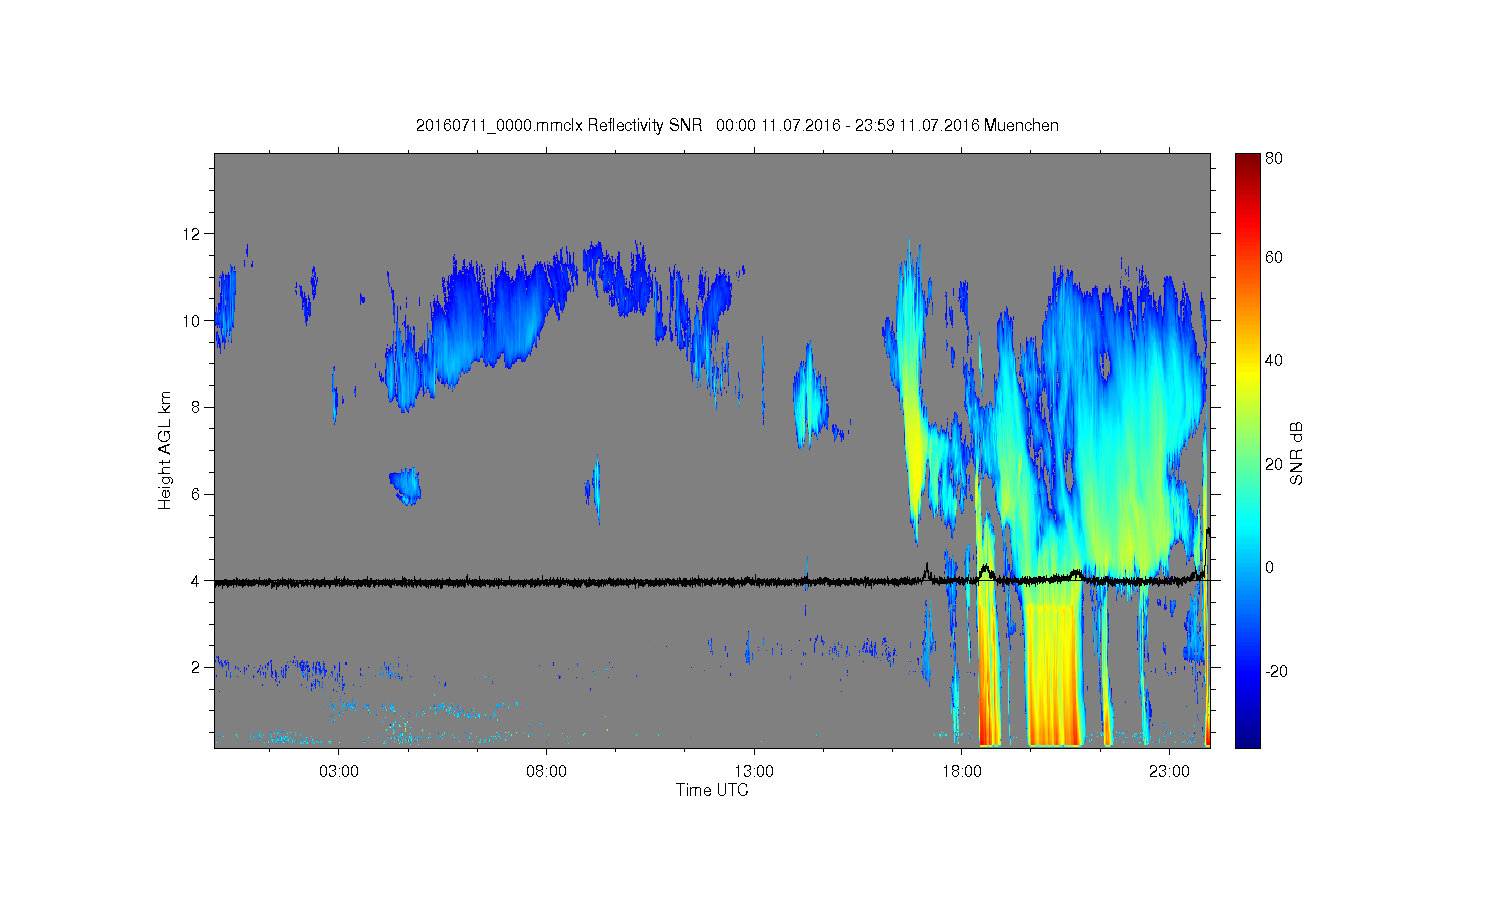Viewport: 1500px width, 900px height.
Task: Click the colorbar value 0
Action: 1270,567
